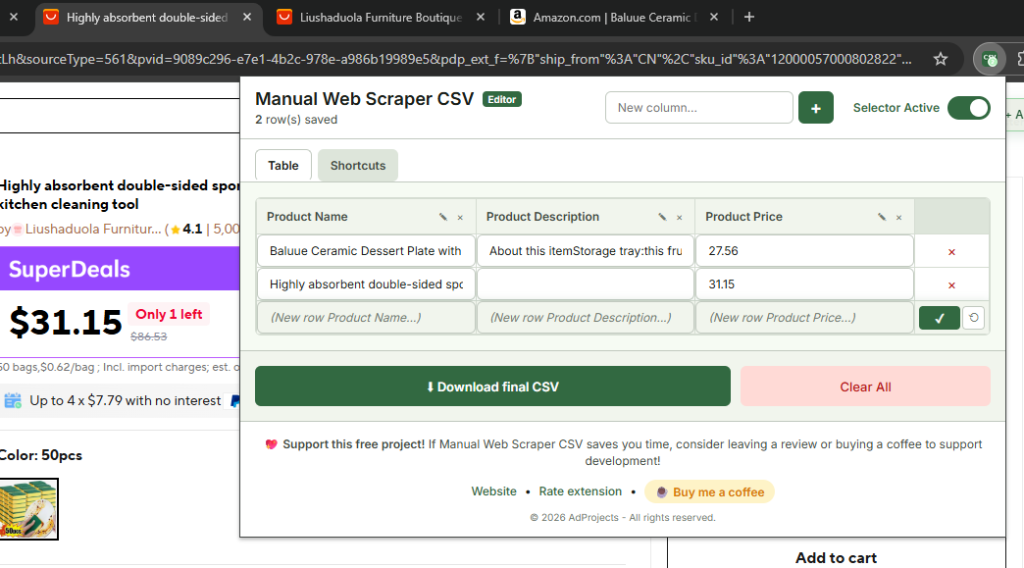The height and width of the screenshot is (568, 1024).
Task: Edit Product Price column name pencil
Action: click(x=882, y=217)
